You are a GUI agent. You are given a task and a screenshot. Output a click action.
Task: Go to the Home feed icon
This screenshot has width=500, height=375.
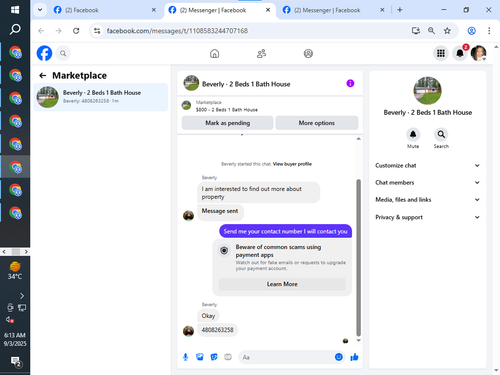(x=214, y=53)
